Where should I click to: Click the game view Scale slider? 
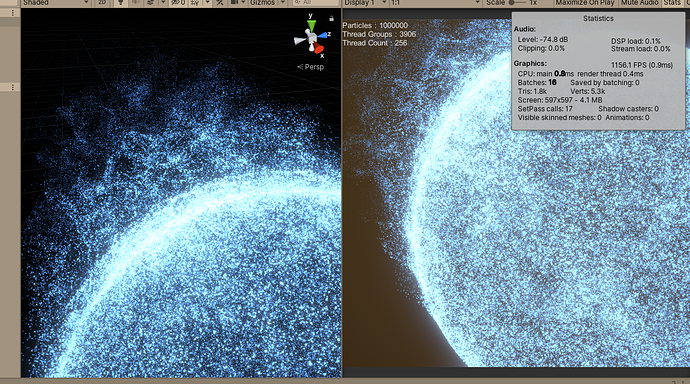click(x=517, y=2)
